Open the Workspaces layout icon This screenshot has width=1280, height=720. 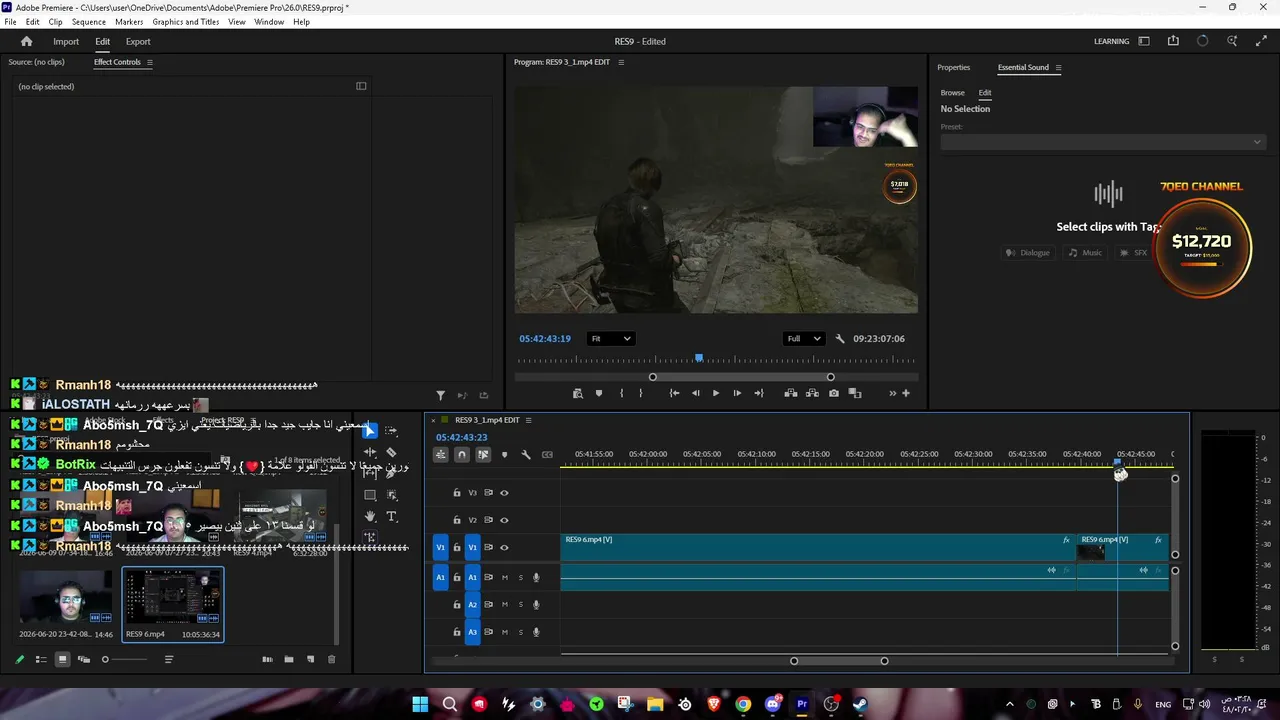(x=1144, y=41)
